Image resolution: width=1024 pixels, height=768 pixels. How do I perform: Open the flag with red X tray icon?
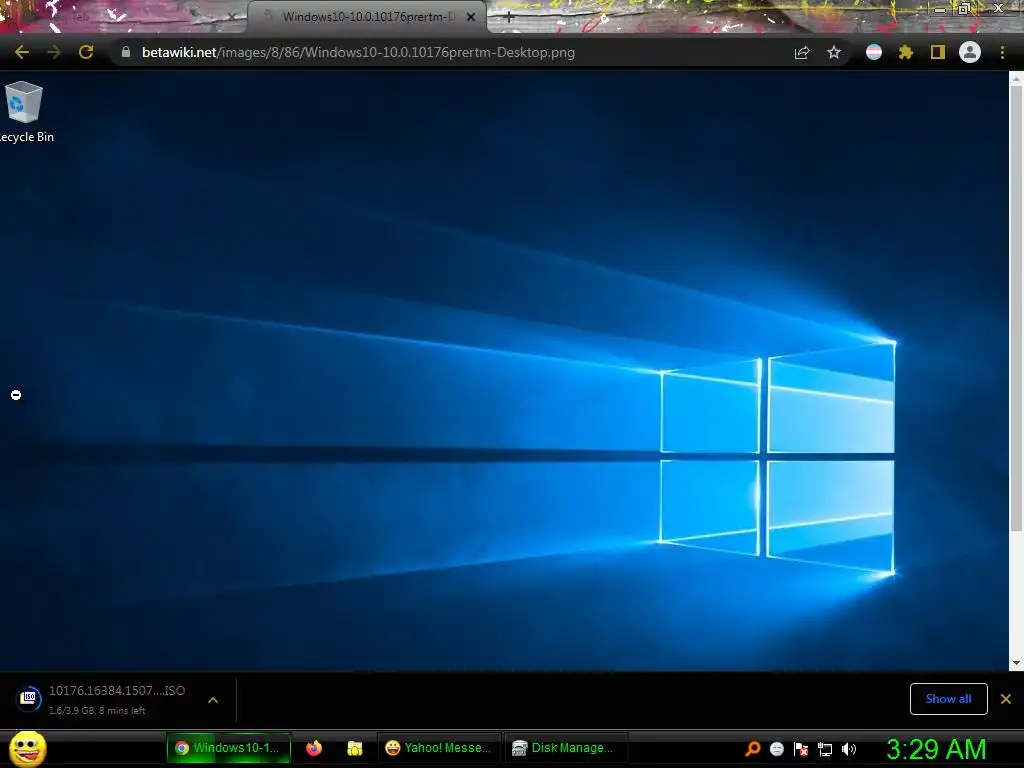[x=801, y=749]
